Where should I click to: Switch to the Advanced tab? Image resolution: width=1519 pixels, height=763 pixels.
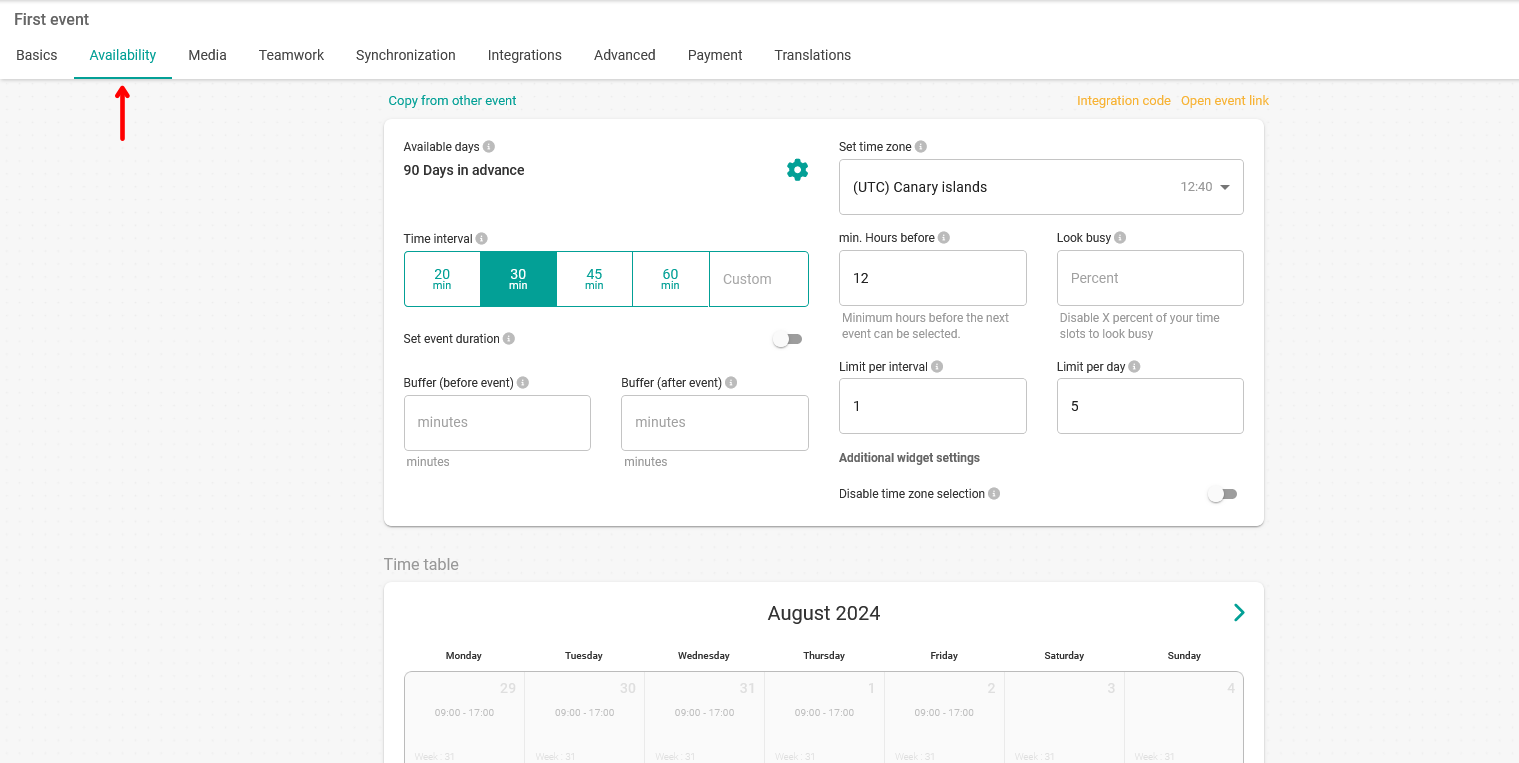point(625,55)
